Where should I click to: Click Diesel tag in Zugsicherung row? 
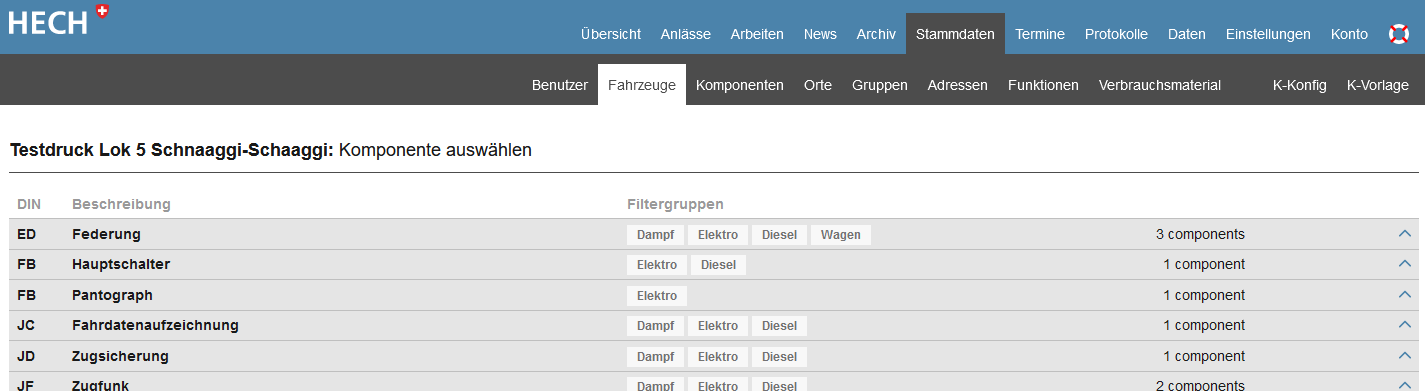(x=779, y=357)
